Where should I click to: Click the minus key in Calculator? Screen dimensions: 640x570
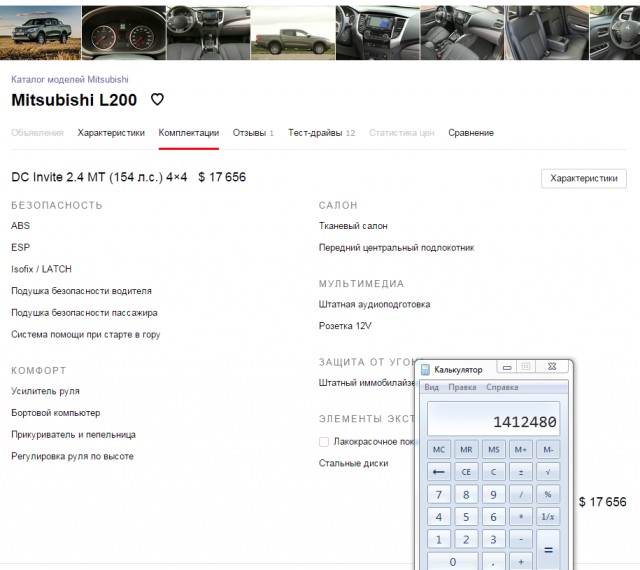[520, 539]
